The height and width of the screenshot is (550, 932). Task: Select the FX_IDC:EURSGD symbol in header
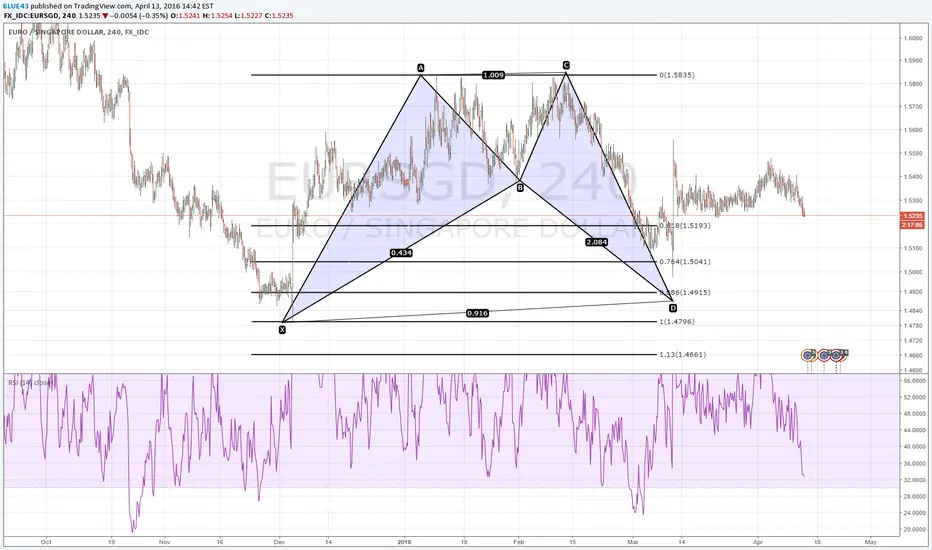point(32,15)
